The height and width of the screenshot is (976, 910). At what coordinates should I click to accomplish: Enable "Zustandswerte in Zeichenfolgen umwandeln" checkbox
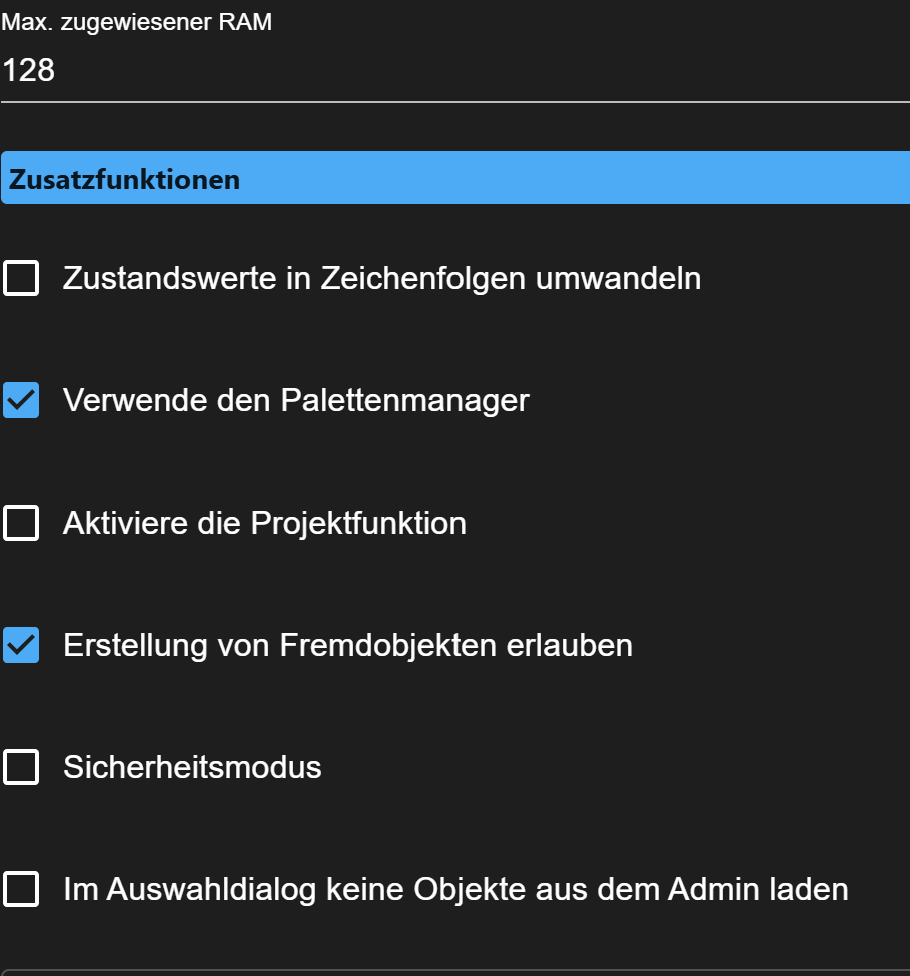point(21,278)
